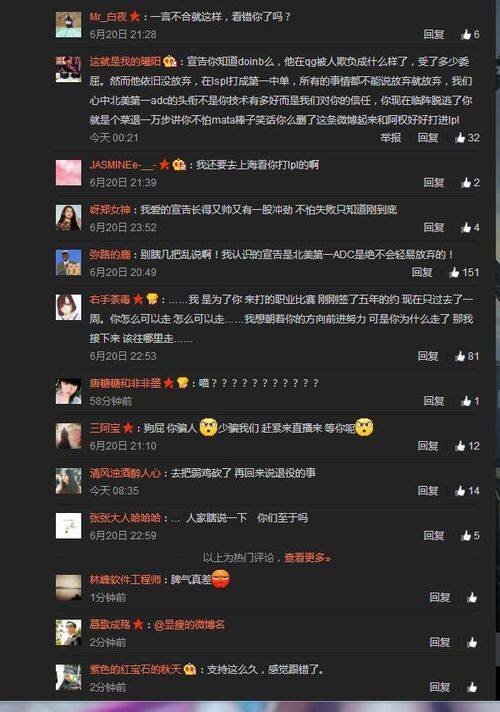The height and width of the screenshot is (712, 500).
Task: Click avatar of 呀郑女神
Action: pyautogui.click(x=69, y=218)
